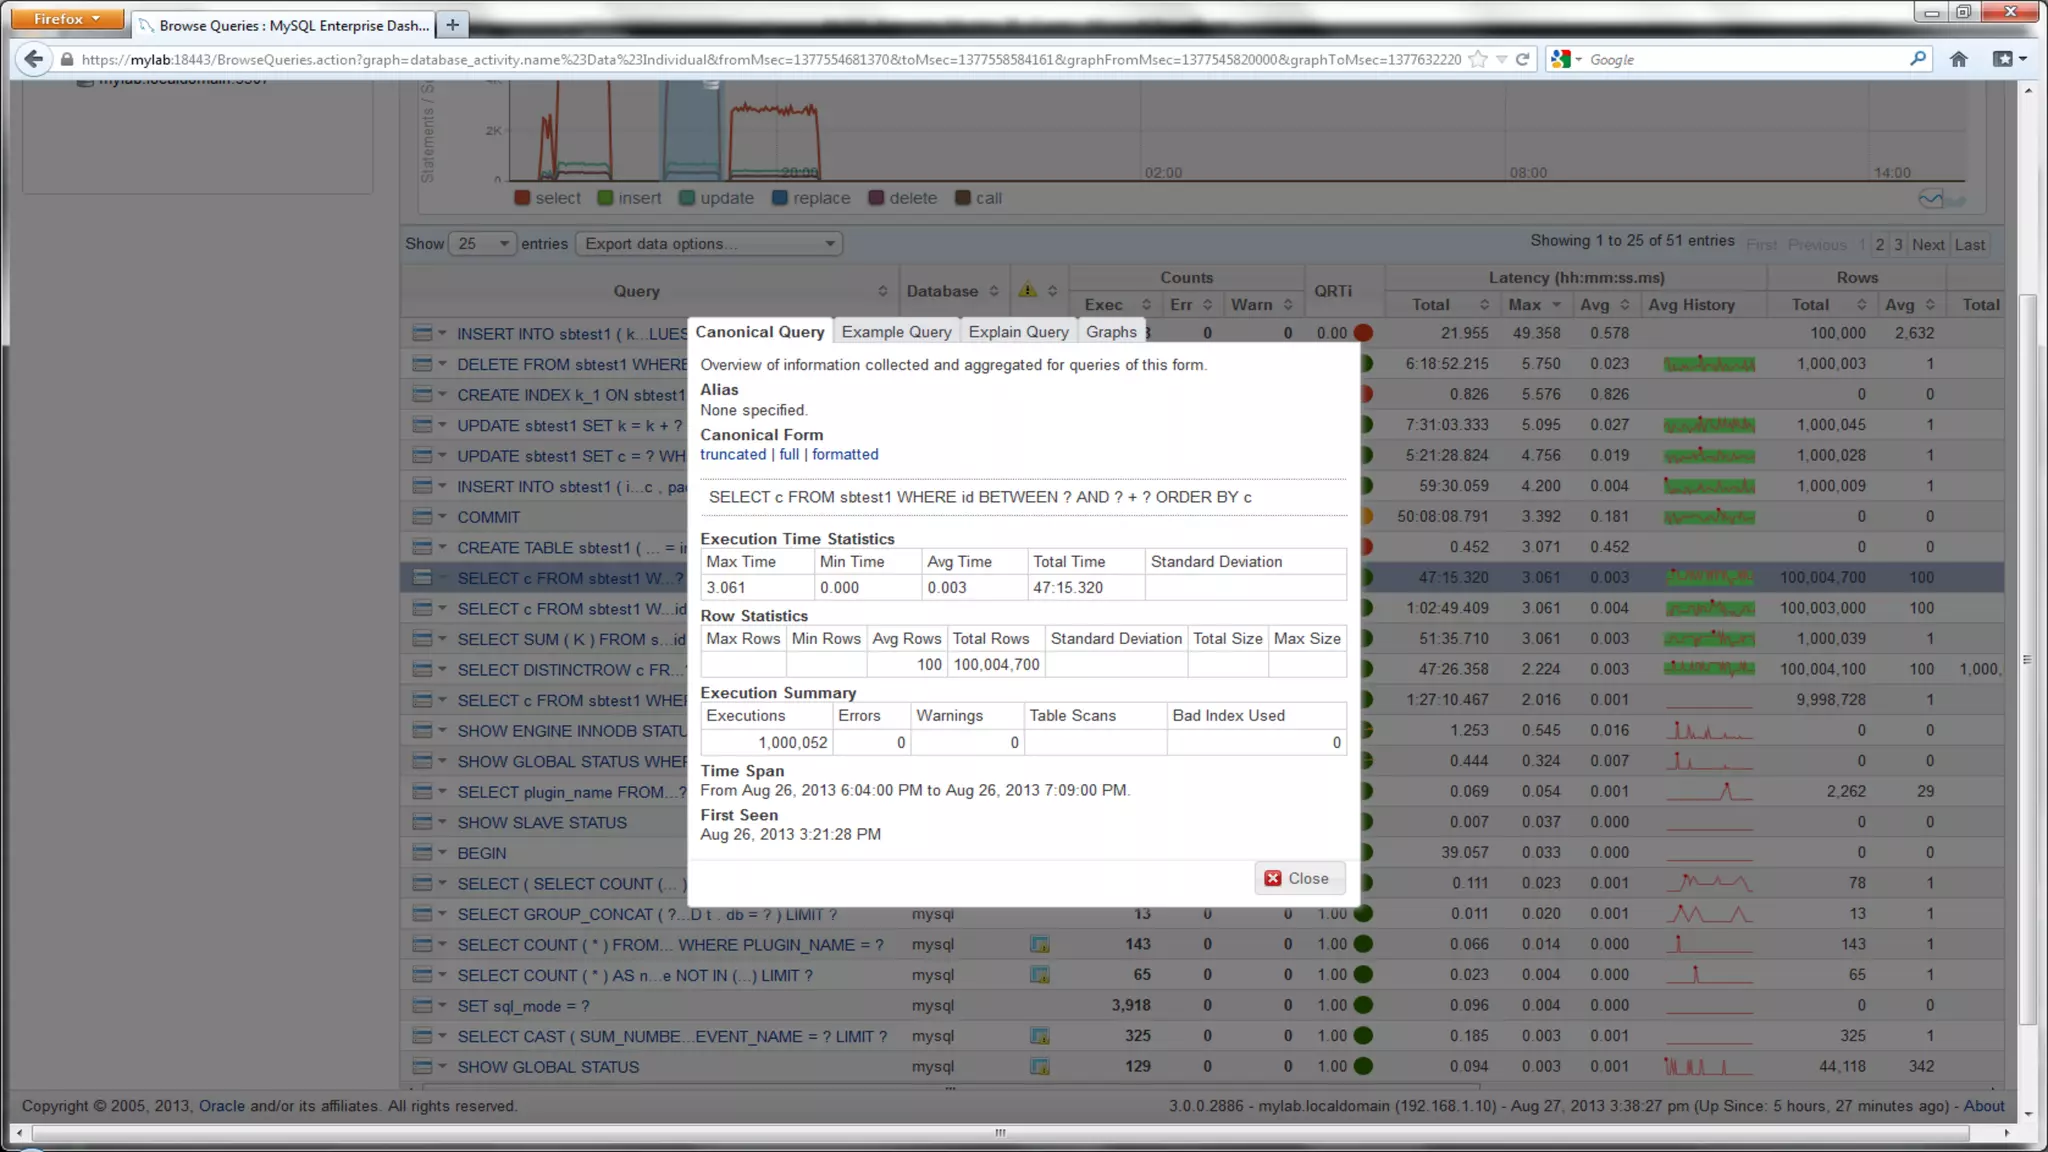The image size is (2048, 1152).
Task: Go to page 2 of entries
Action: click(x=1880, y=245)
